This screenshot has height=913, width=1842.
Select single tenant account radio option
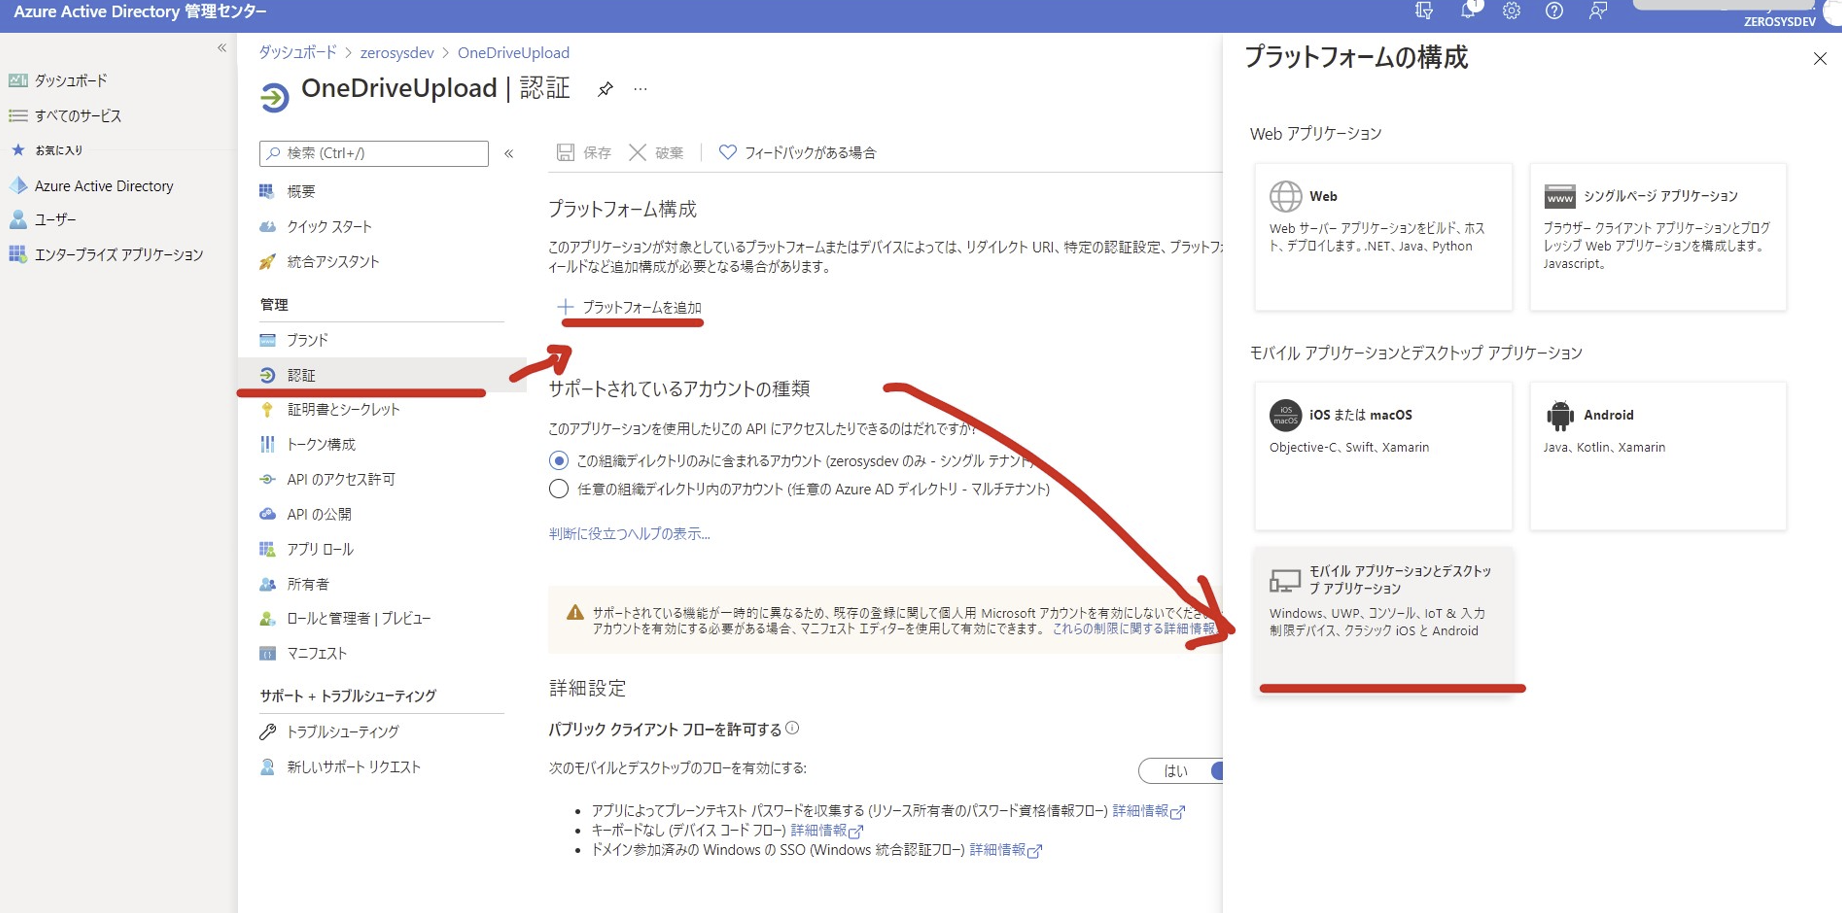559,460
